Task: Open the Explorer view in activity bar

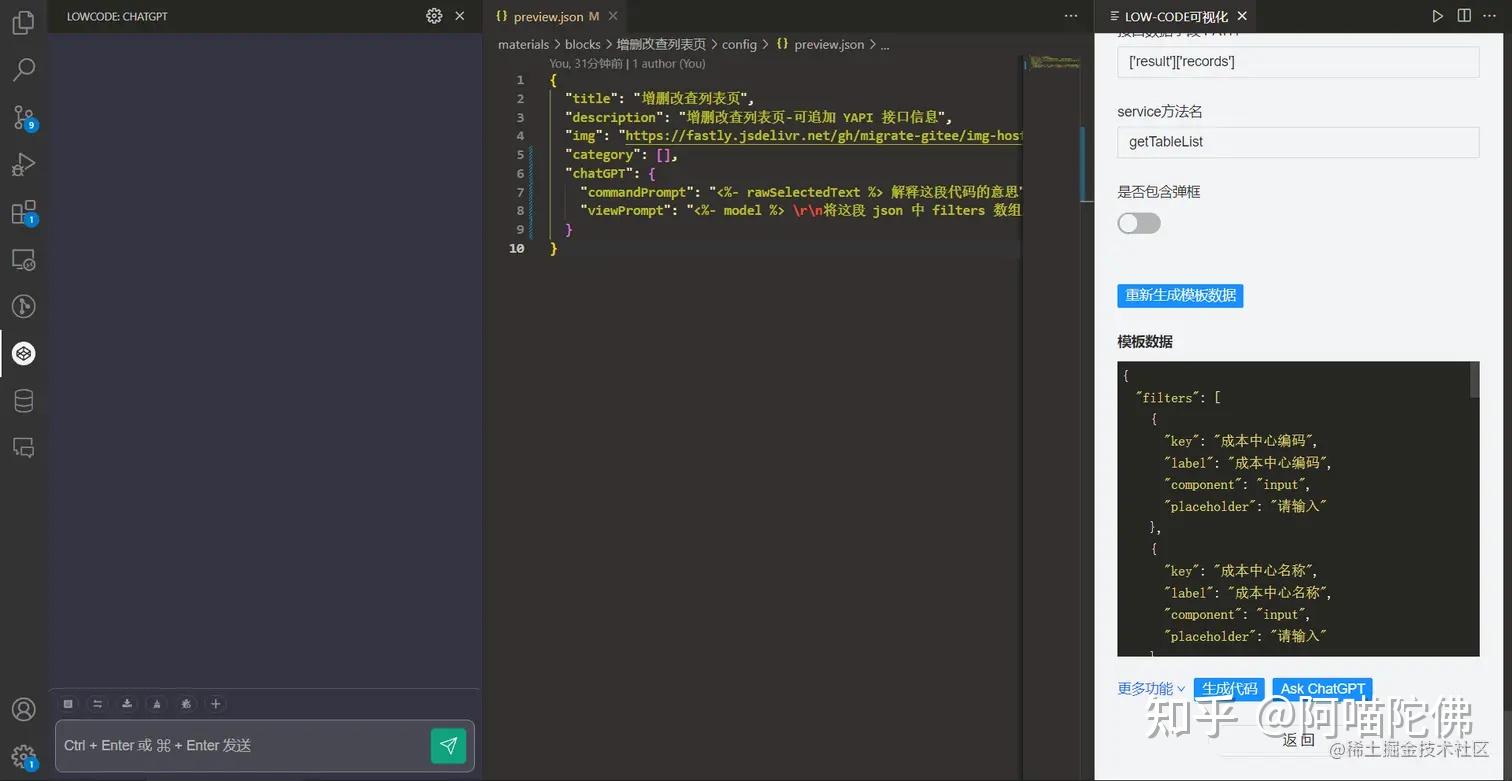Action: (23, 22)
